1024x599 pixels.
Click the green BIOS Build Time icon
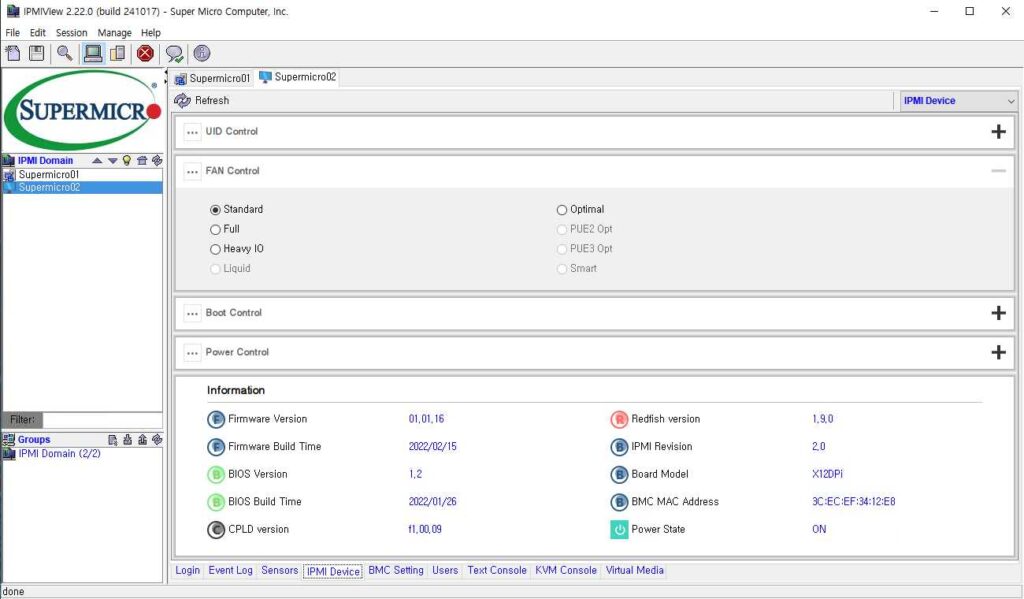[216, 502]
